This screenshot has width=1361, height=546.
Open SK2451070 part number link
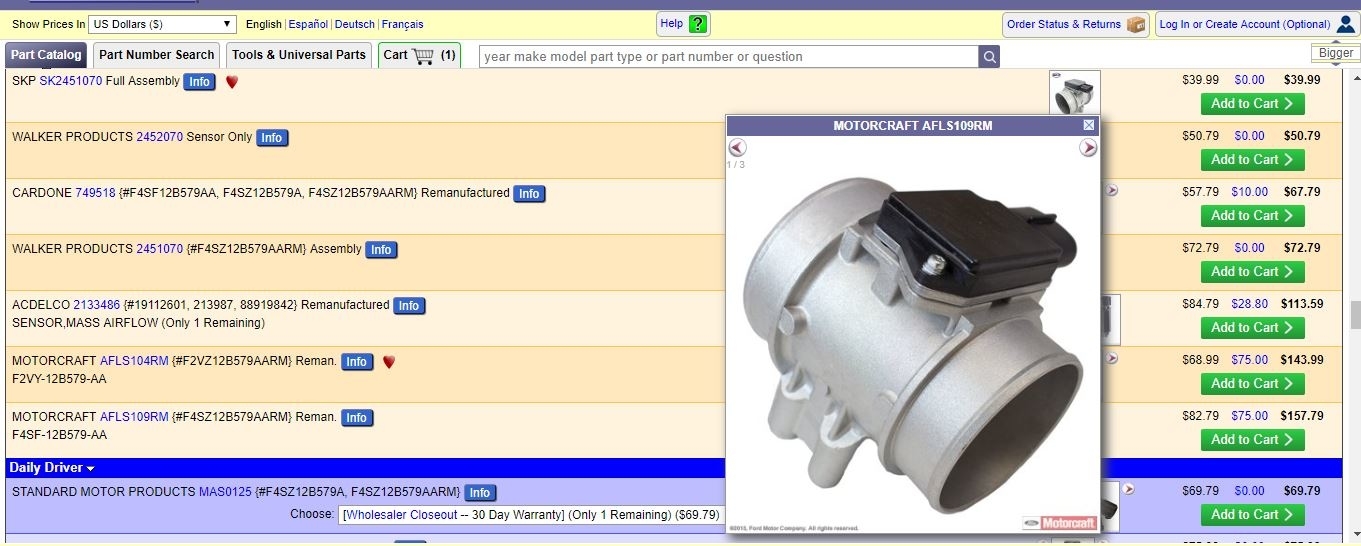click(x=71, y=81)
